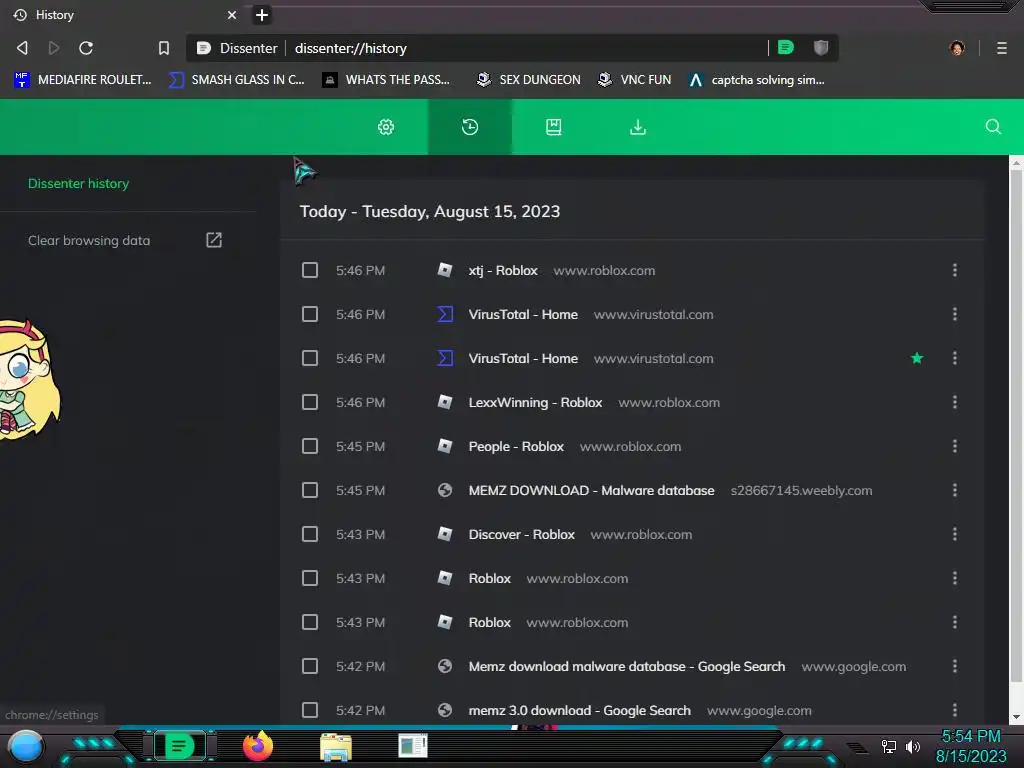Image resolution: width=1024 pixels, height=768 pixels.
Task: Go back with the back arrow
Action: tap(22, 48)
